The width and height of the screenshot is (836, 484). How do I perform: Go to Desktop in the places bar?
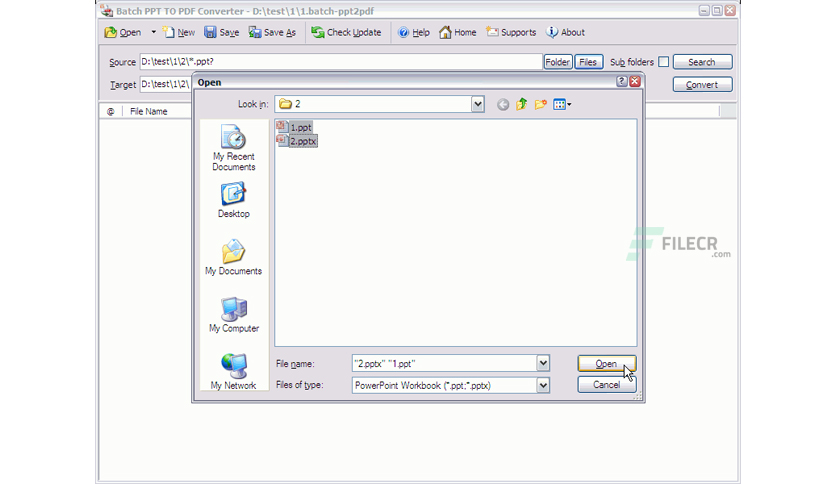[234, 200]
